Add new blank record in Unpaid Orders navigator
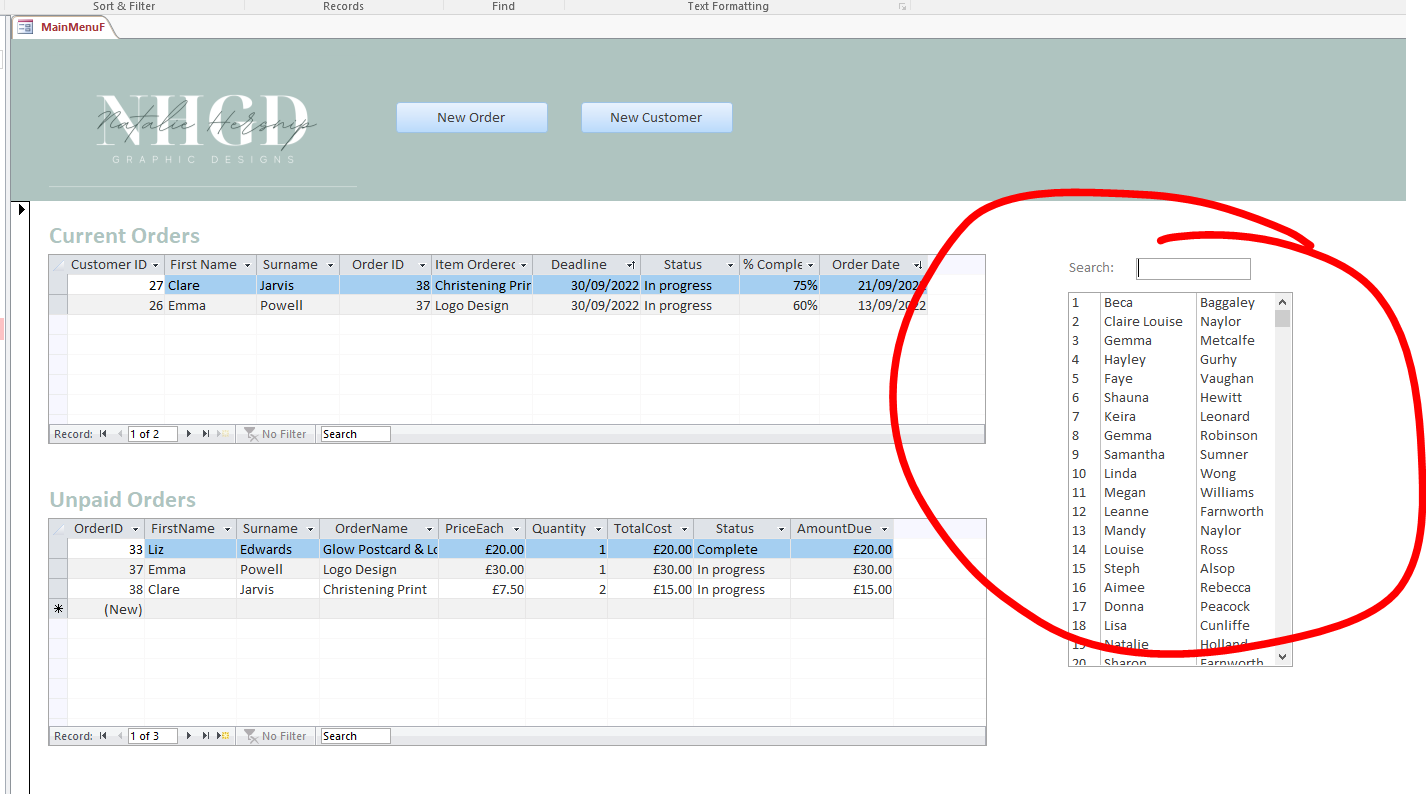1426x794 pixels. [x=224, y=736]
